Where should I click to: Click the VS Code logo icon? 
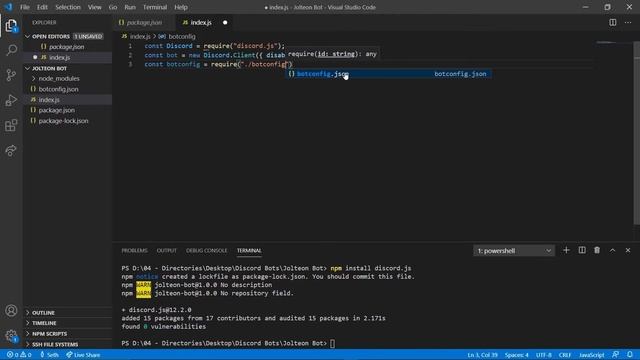[8, 7]
